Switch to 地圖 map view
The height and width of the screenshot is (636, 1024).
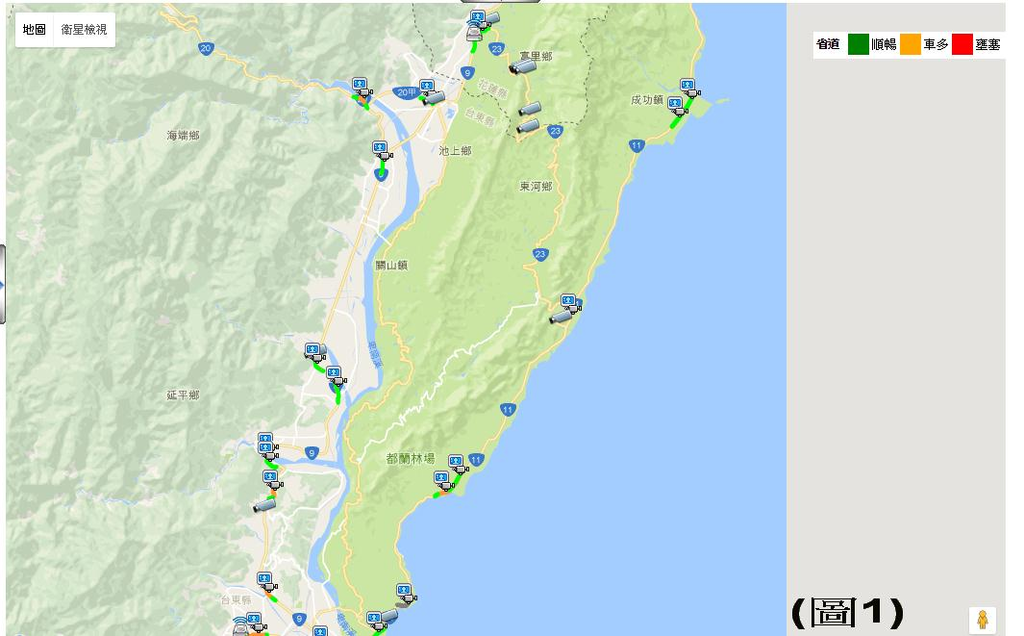(x=35, y=30)
